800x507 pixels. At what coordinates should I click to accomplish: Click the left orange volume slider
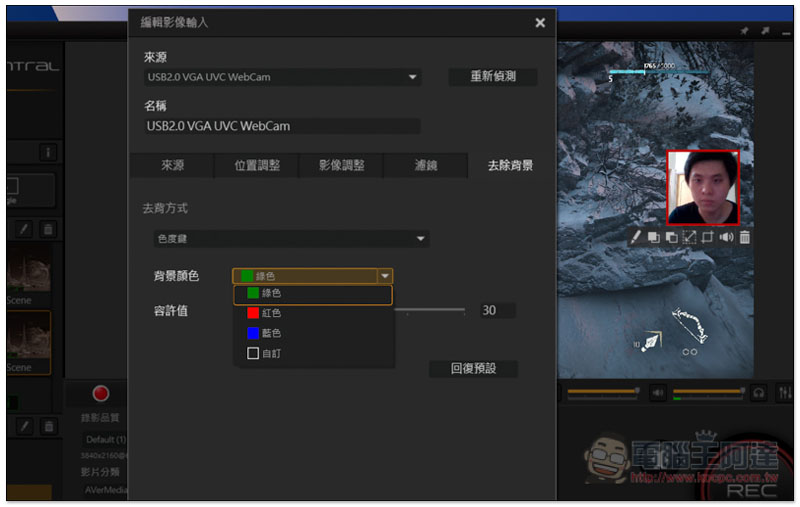point(603,392)
